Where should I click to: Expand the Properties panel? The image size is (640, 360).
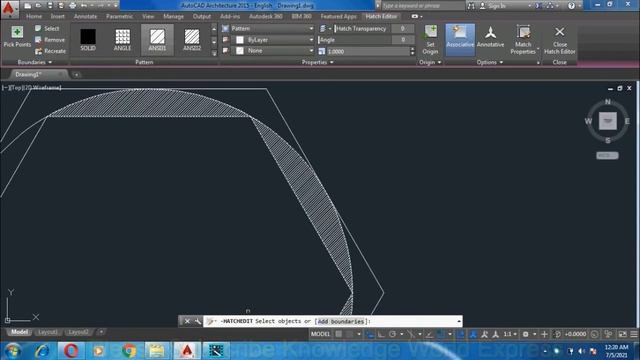pyautogui.click(x=318, y=62)
